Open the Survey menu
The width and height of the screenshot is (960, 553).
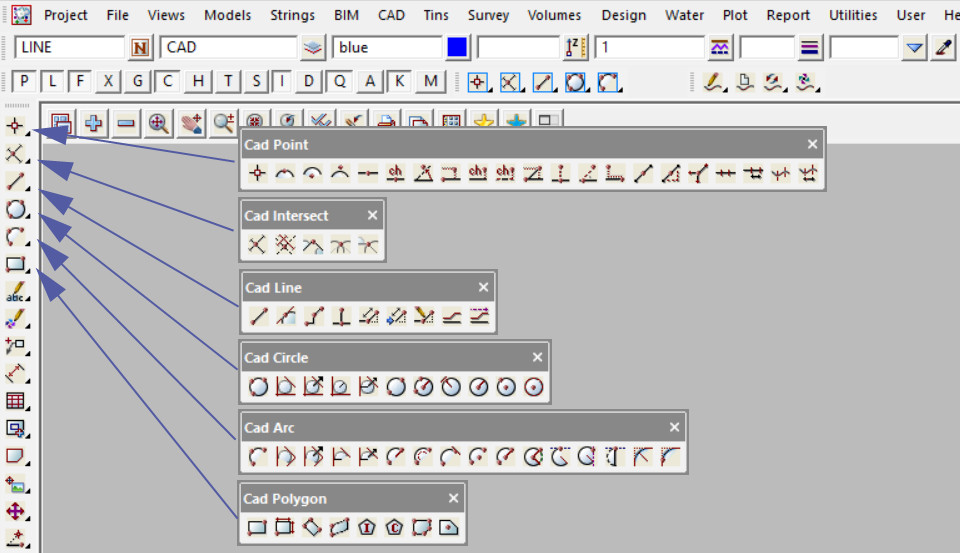pos(488,15)
